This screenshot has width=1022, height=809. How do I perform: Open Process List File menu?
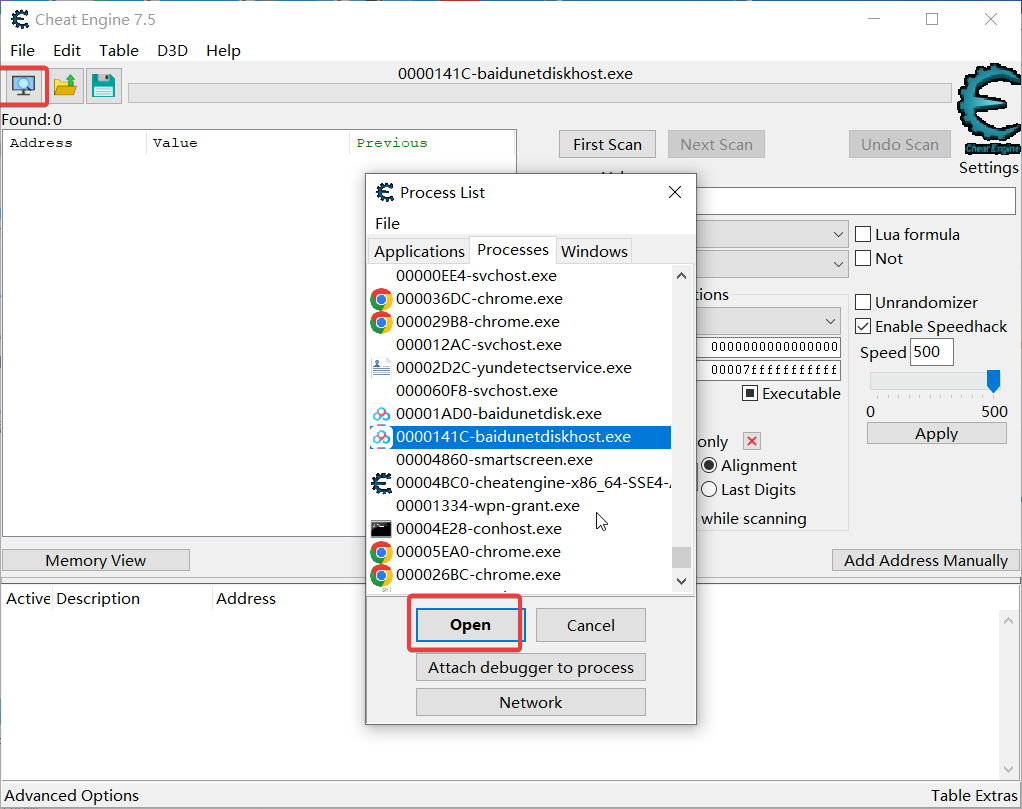[x=387, y=224]
